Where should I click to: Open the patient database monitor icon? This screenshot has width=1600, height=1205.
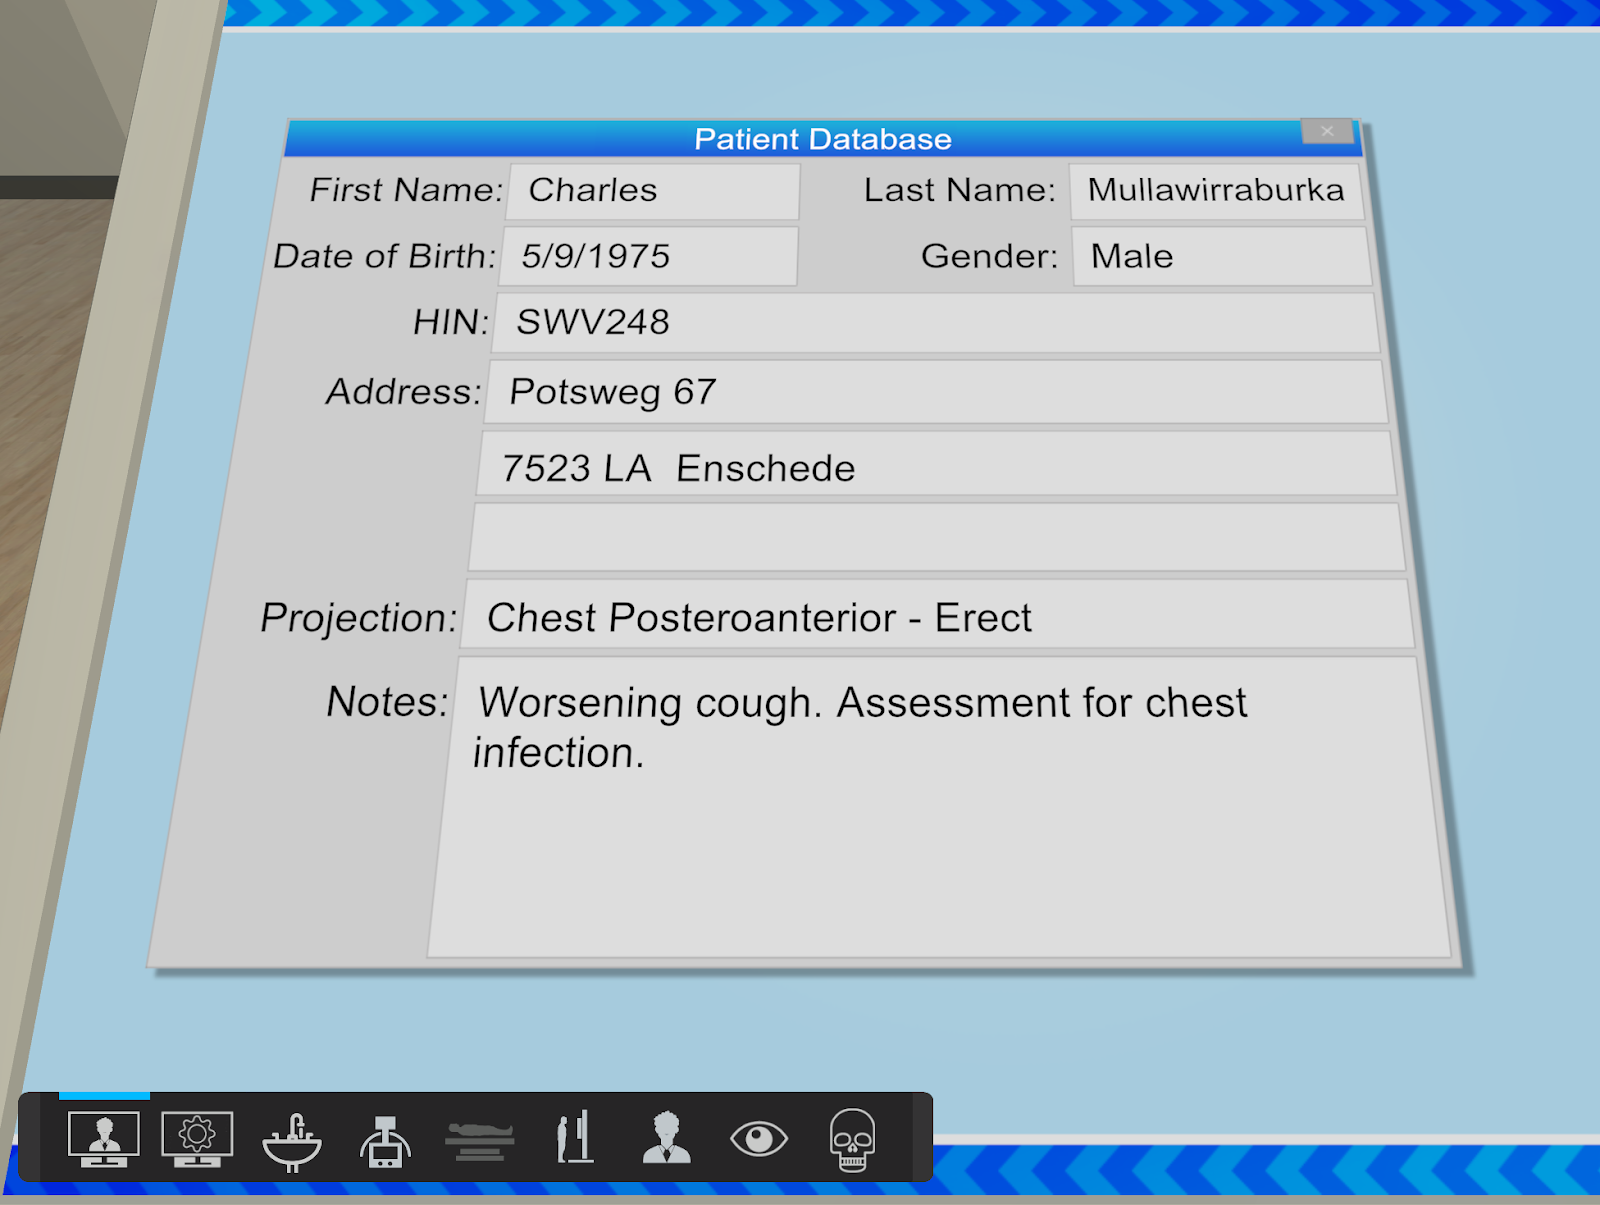(x=104, y=1139)
